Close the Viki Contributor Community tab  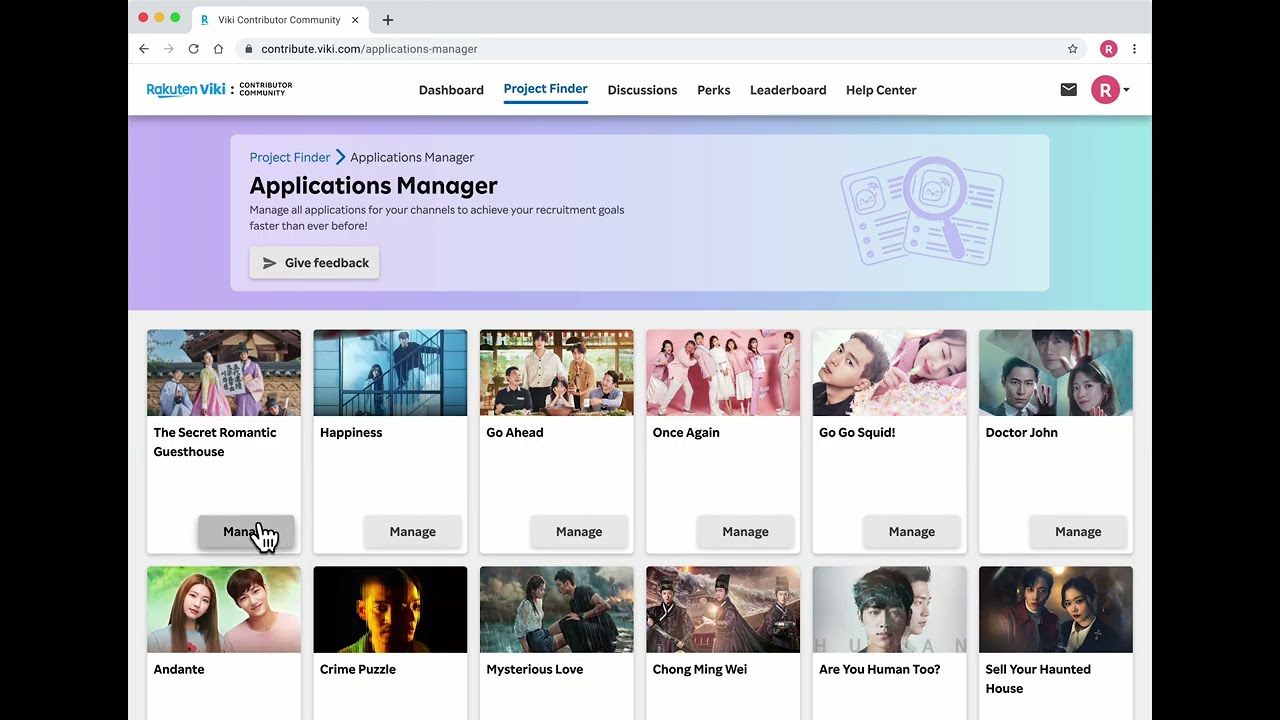tap(355, 20)
